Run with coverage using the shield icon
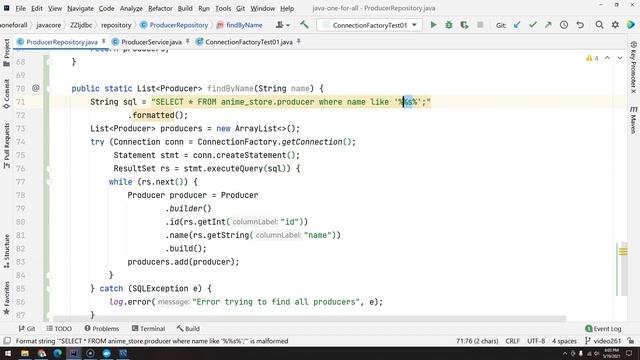 tap(464, 25)
